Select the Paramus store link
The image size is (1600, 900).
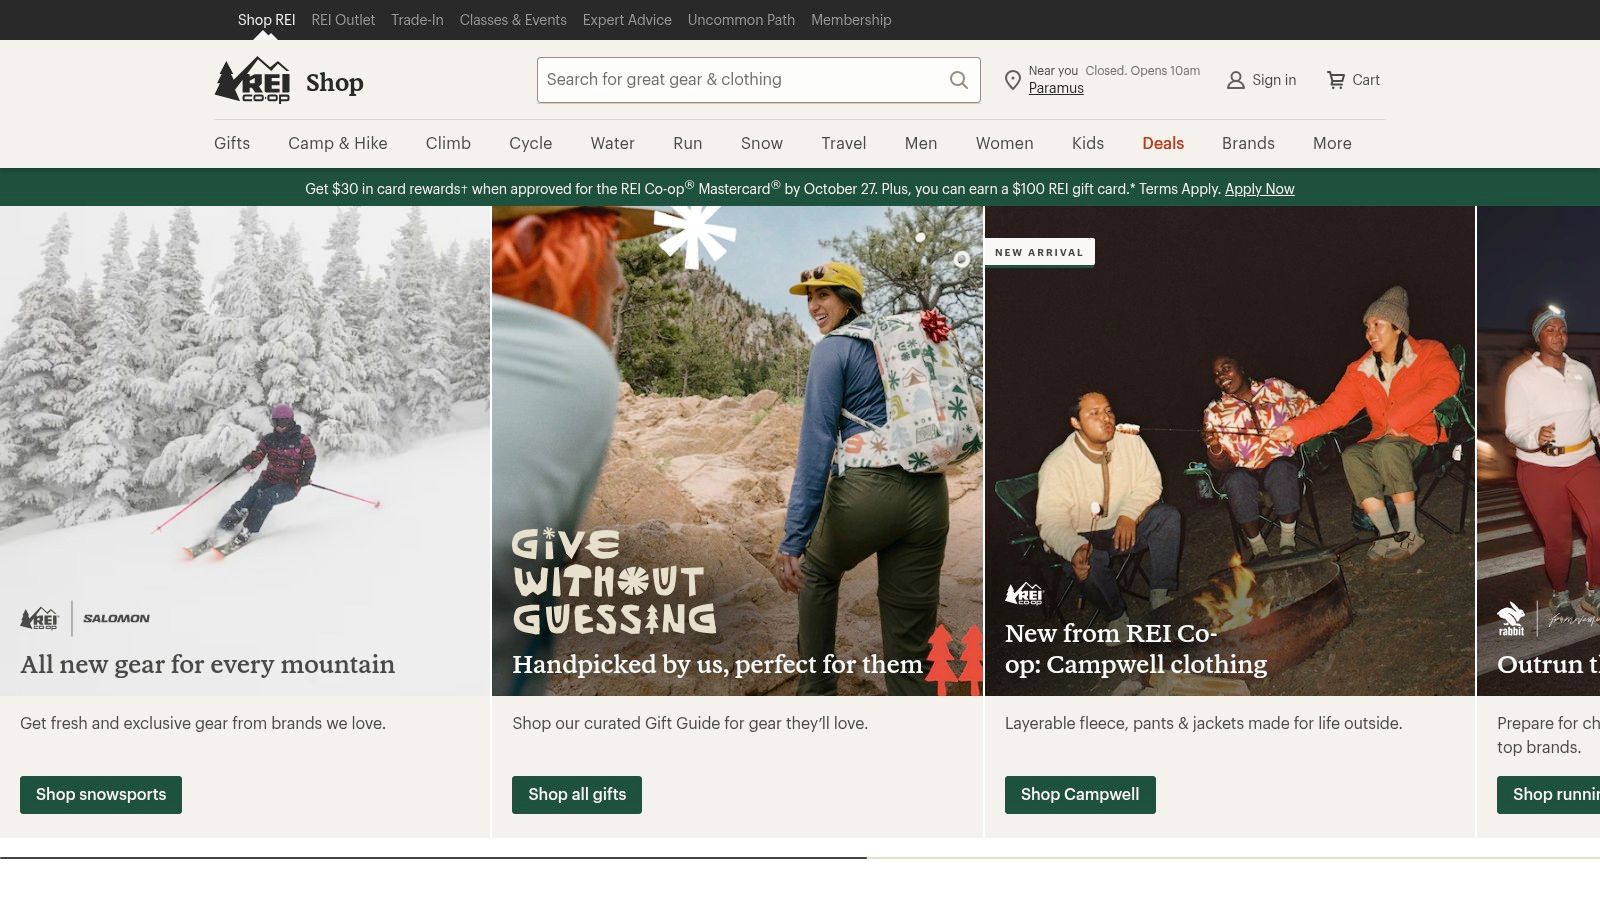1056,88
